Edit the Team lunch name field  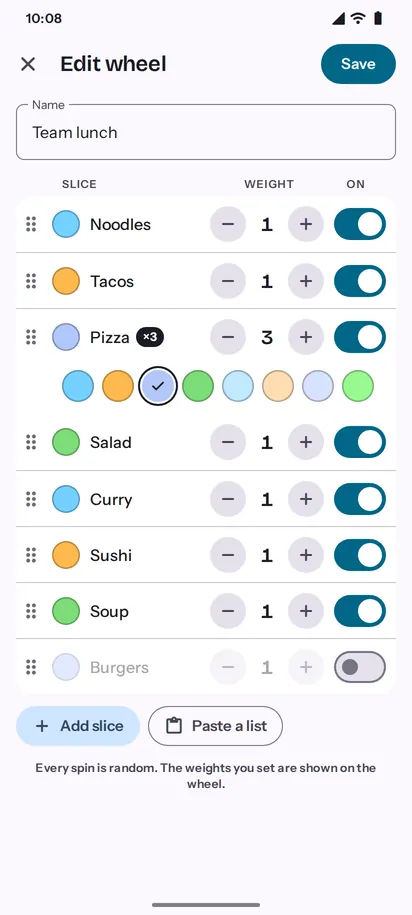(x=206, y=132)
